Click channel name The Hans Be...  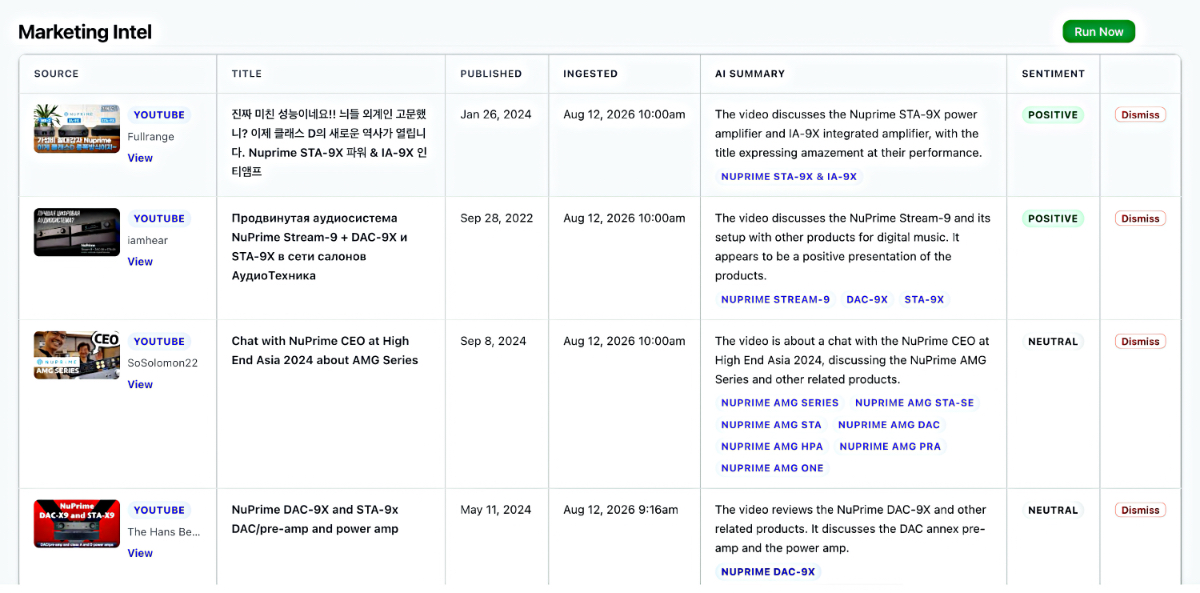(165, 533)
